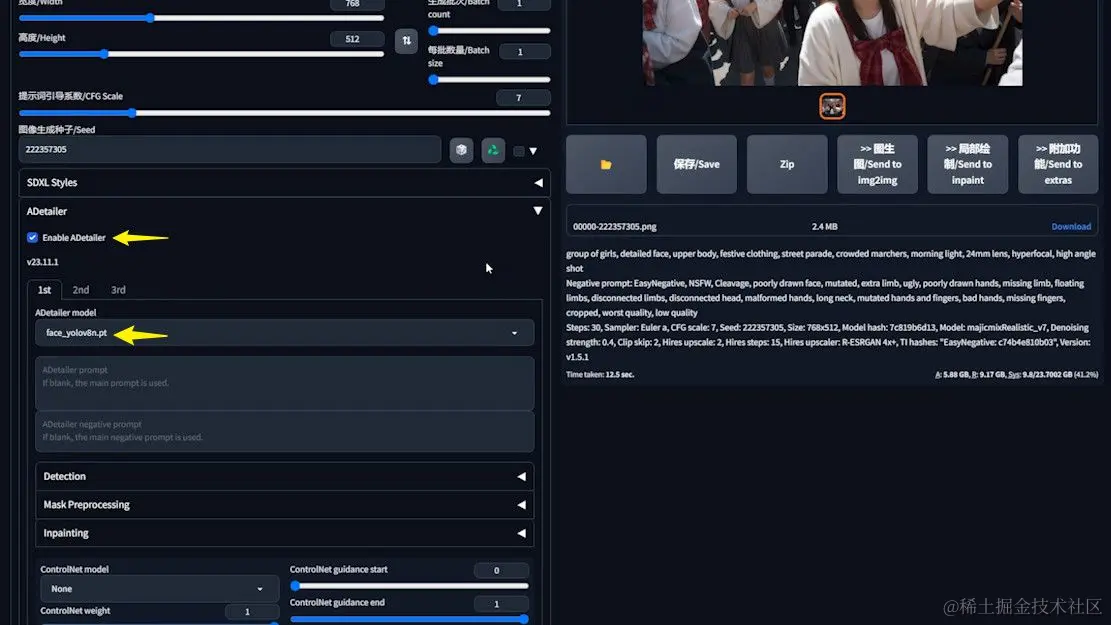1111x625 pixels.
Task: Toggle the Extra seed checkbox
Action: (519, 151)
